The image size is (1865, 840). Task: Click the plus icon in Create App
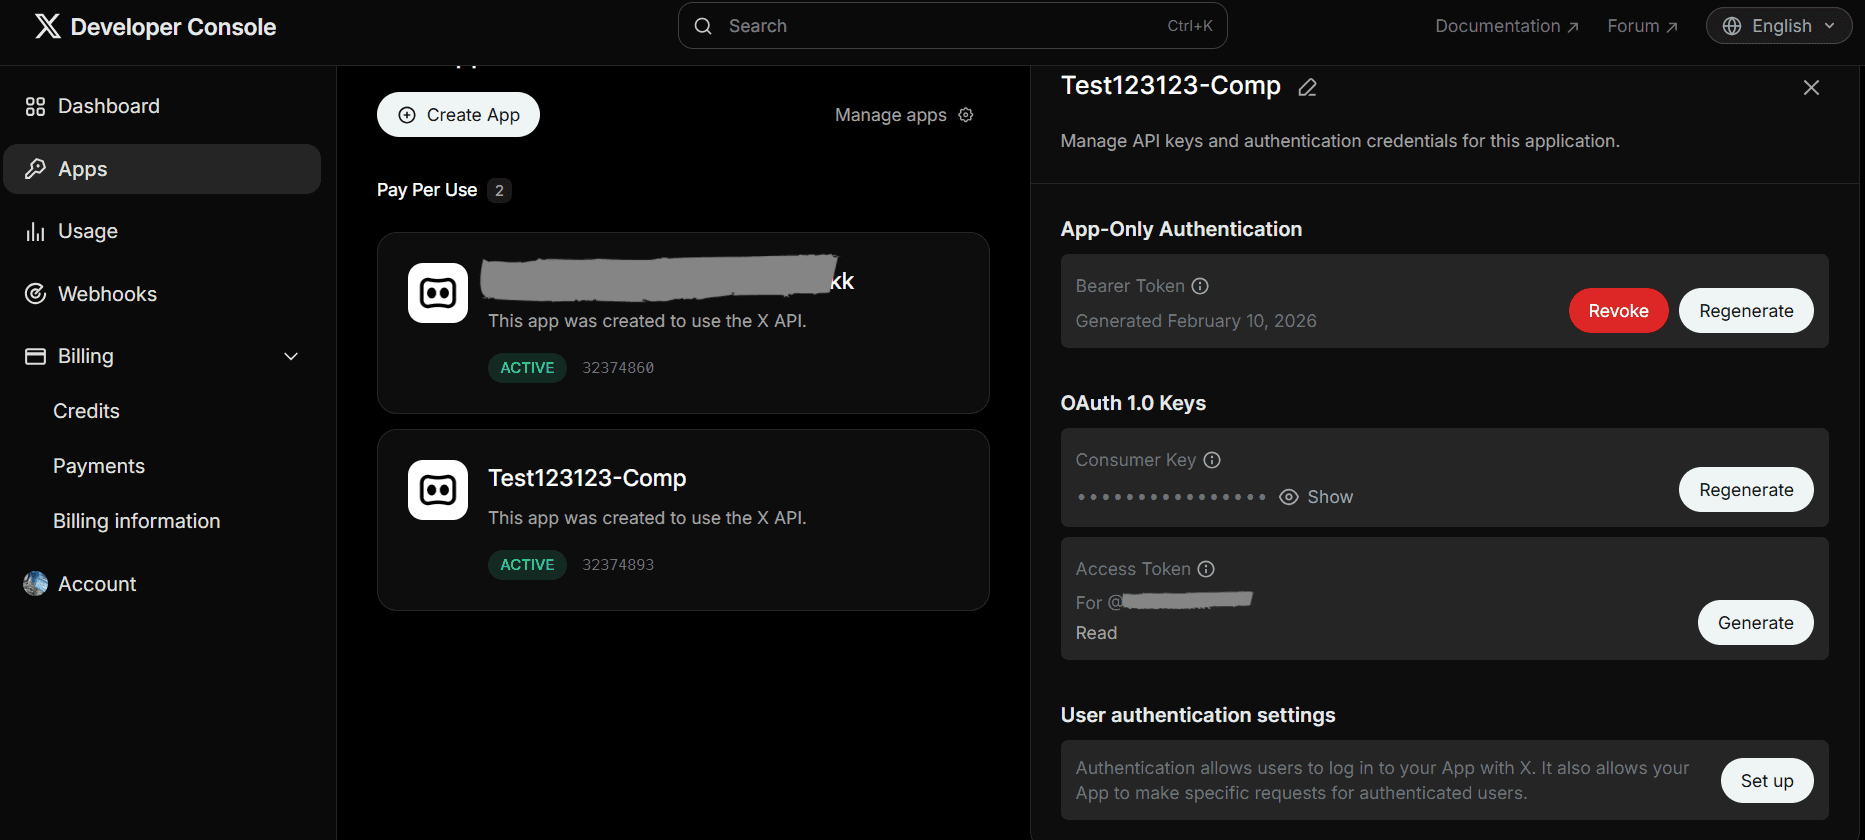coord(407,115)
